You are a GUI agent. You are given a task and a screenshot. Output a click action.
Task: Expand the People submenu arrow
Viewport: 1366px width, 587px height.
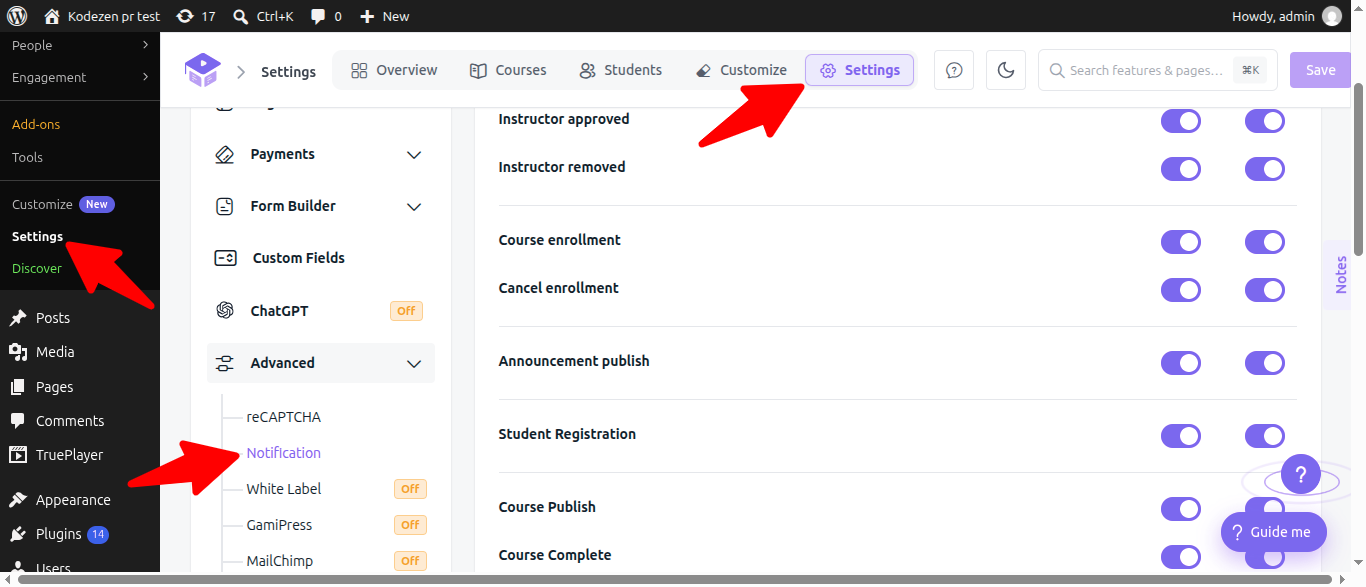point(145,45)
